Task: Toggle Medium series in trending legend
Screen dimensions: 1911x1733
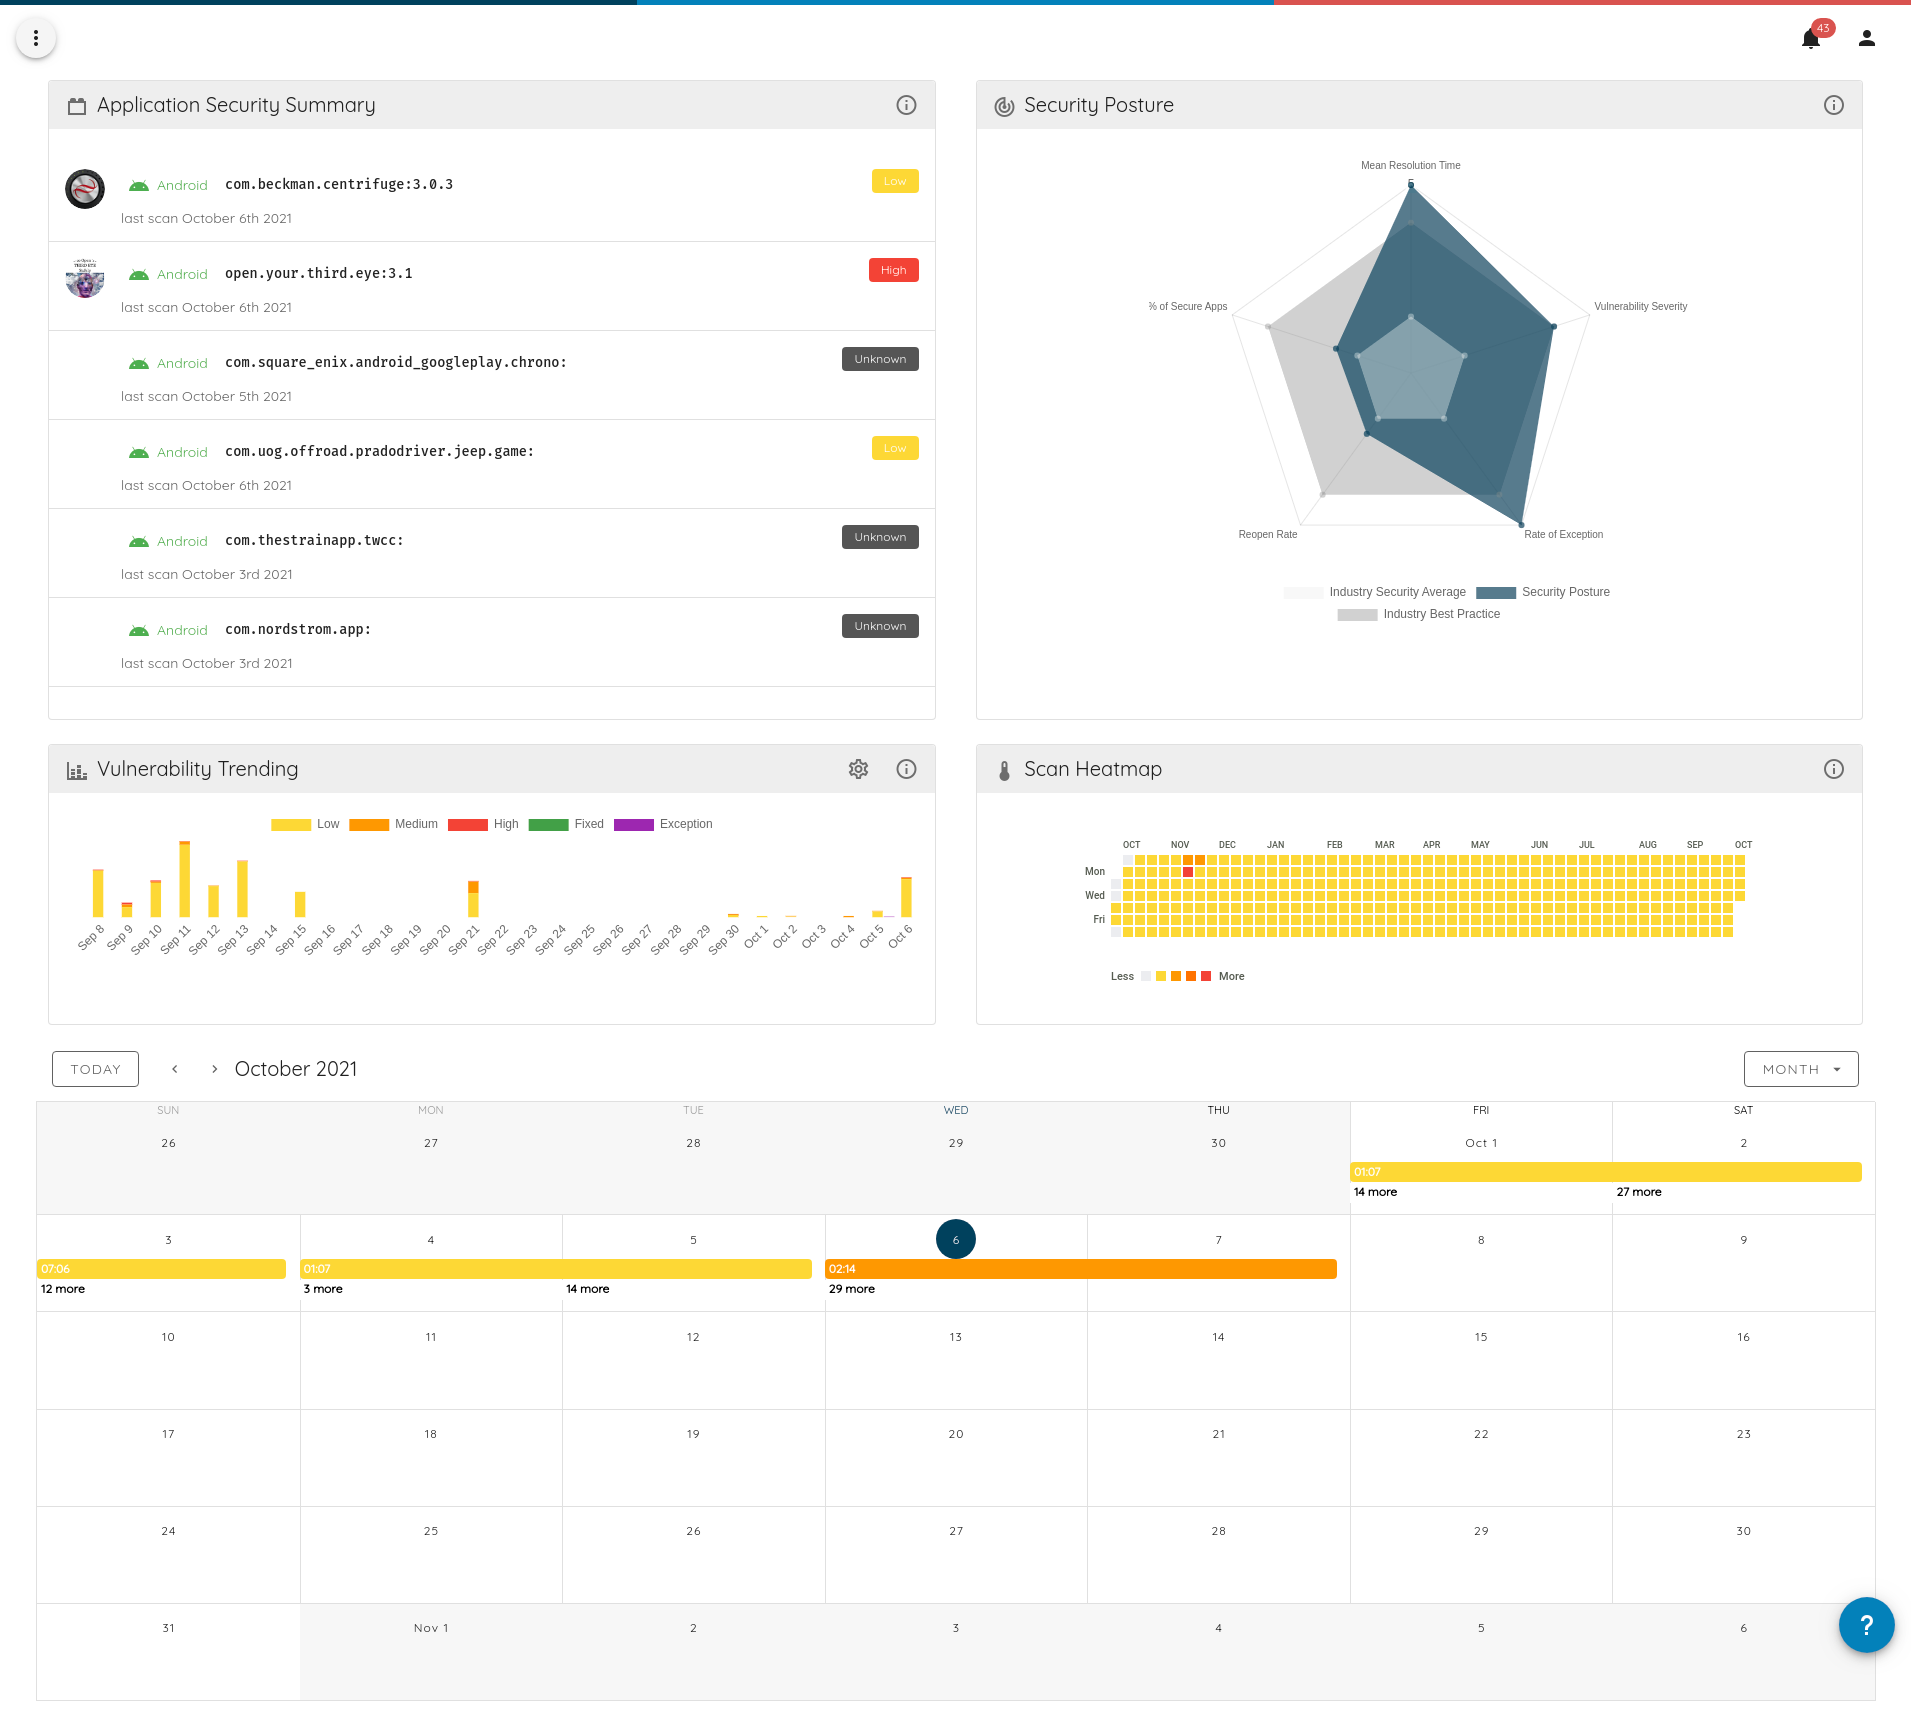Action: coord(394,824)
